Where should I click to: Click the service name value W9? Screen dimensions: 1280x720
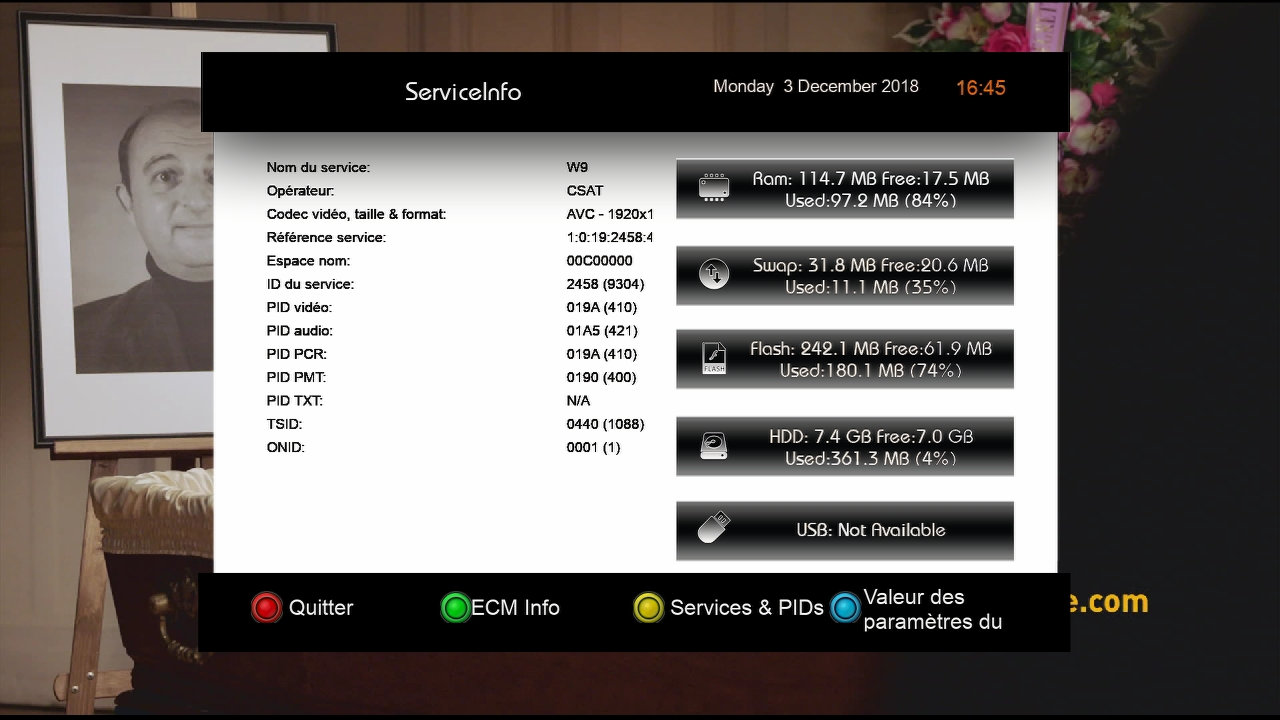pyautogui.click(x=577, y=167)
